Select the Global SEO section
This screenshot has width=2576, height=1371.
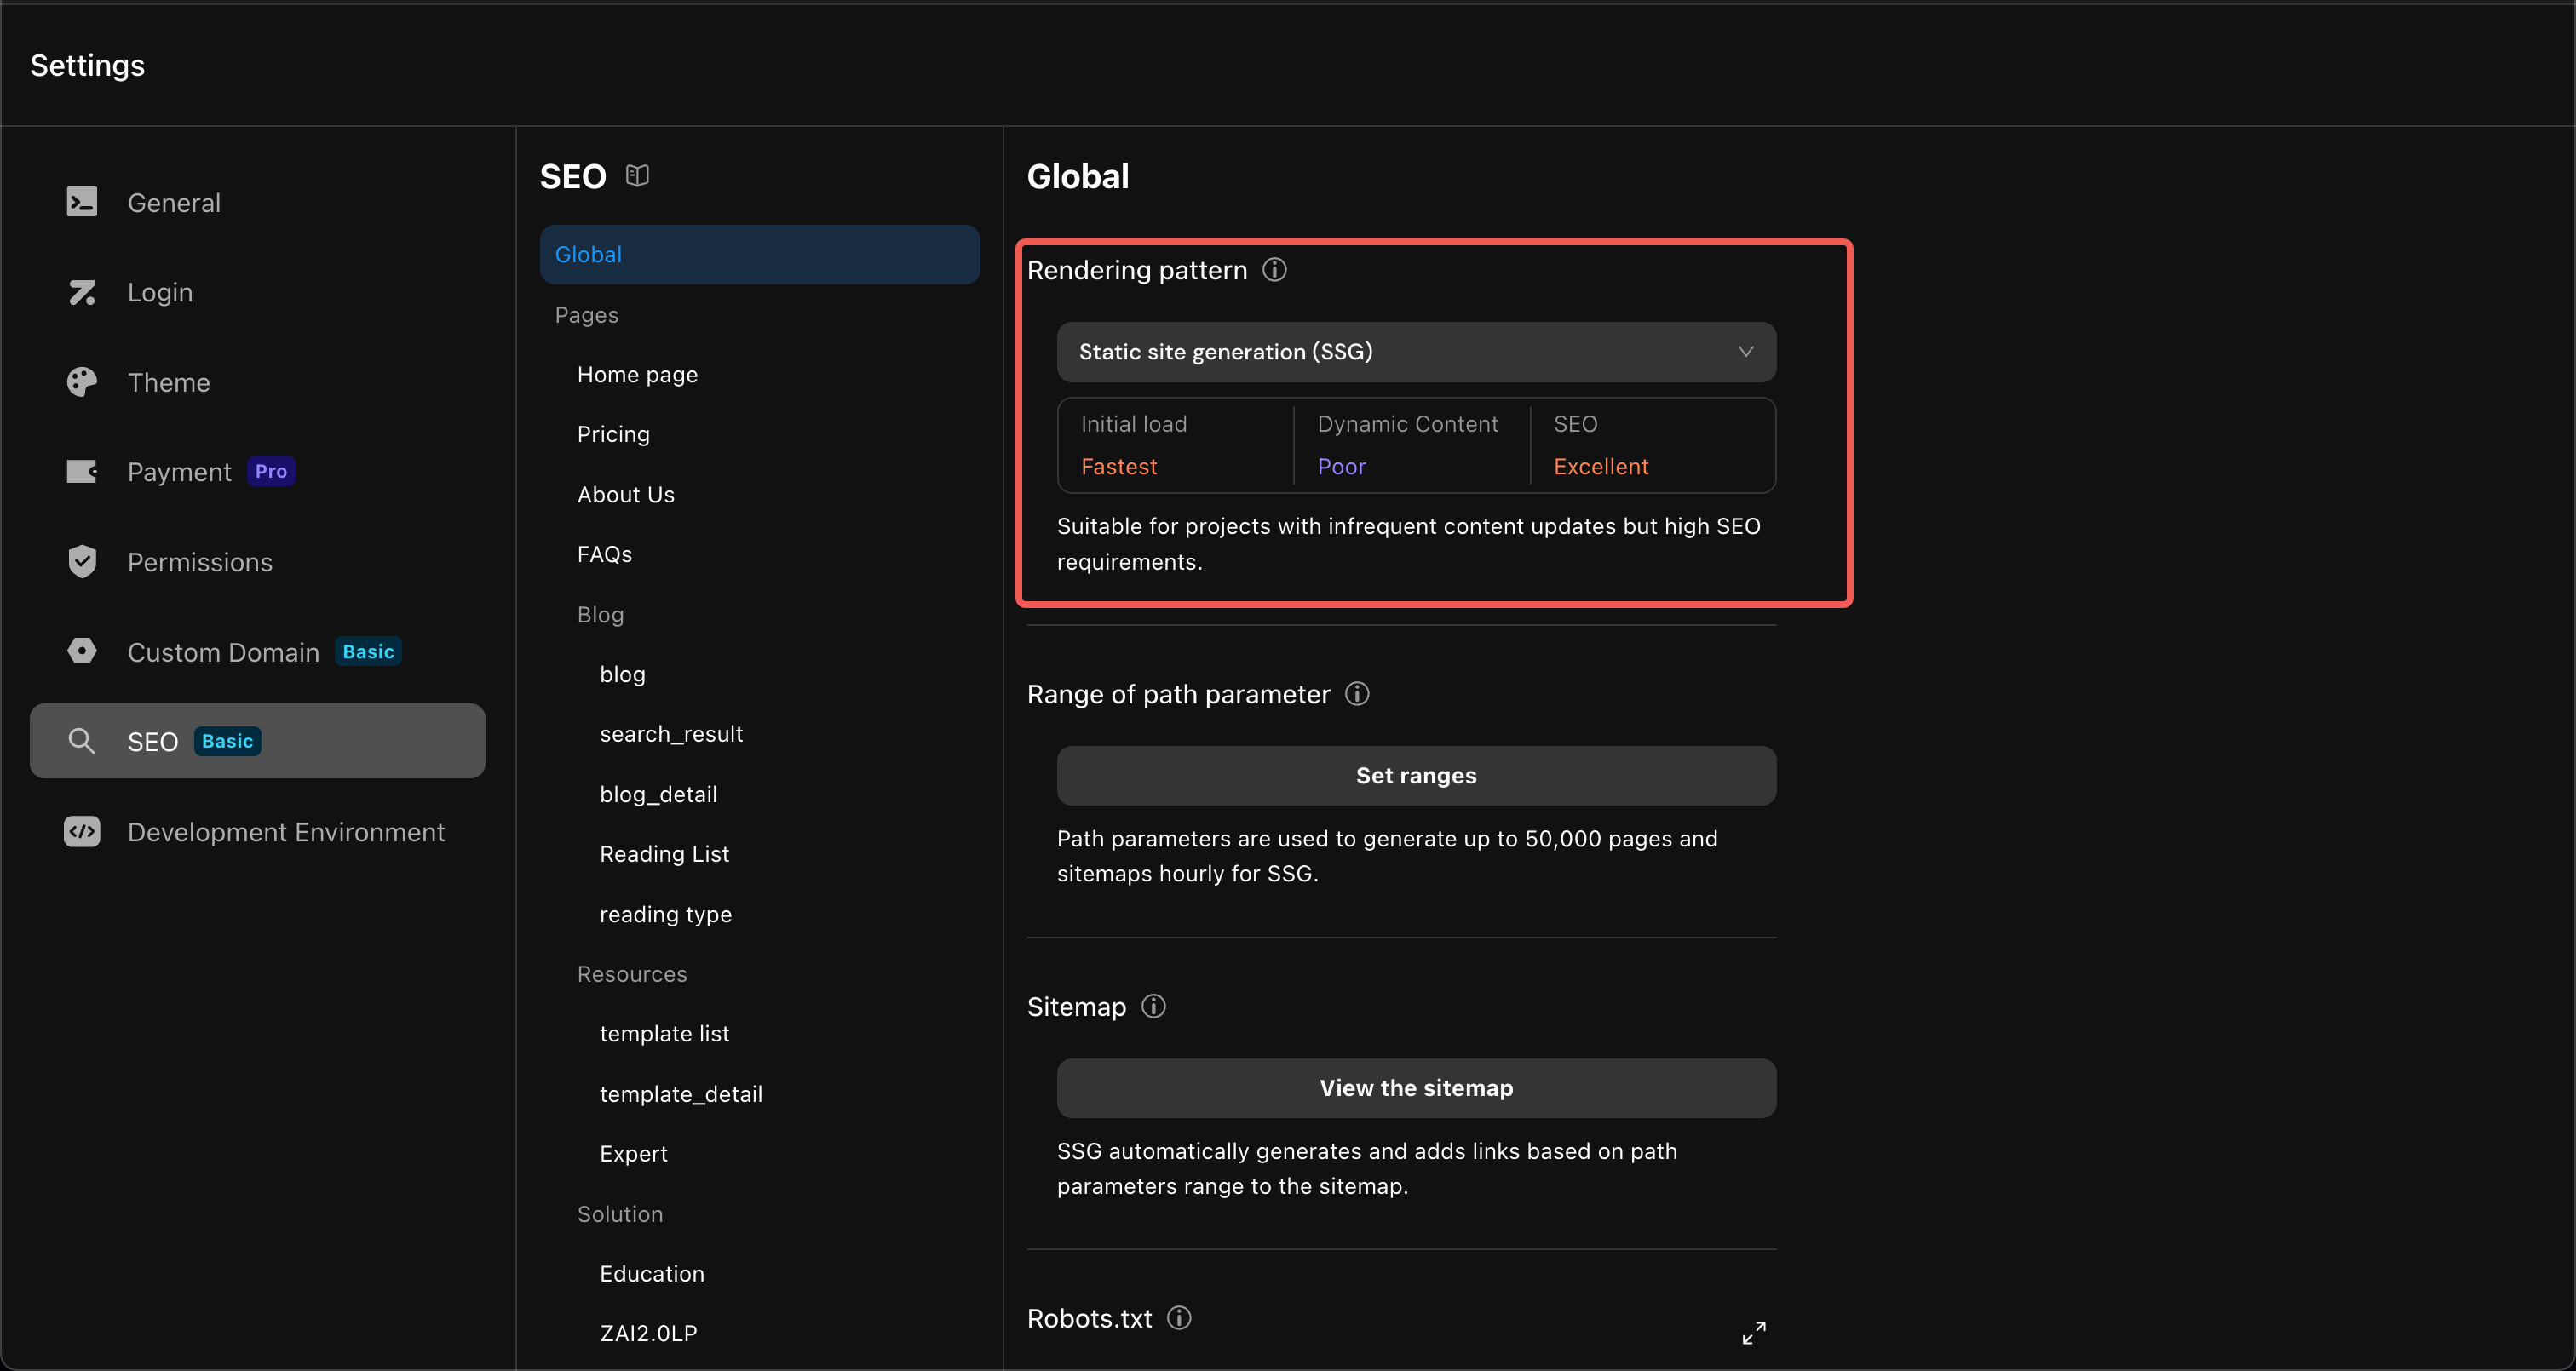pyautogui.click(x=759, y=254)
